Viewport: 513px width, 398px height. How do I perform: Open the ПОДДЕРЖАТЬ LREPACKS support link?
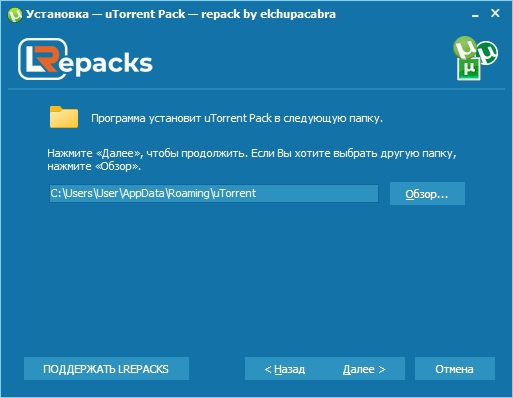[x=106, y=369]
